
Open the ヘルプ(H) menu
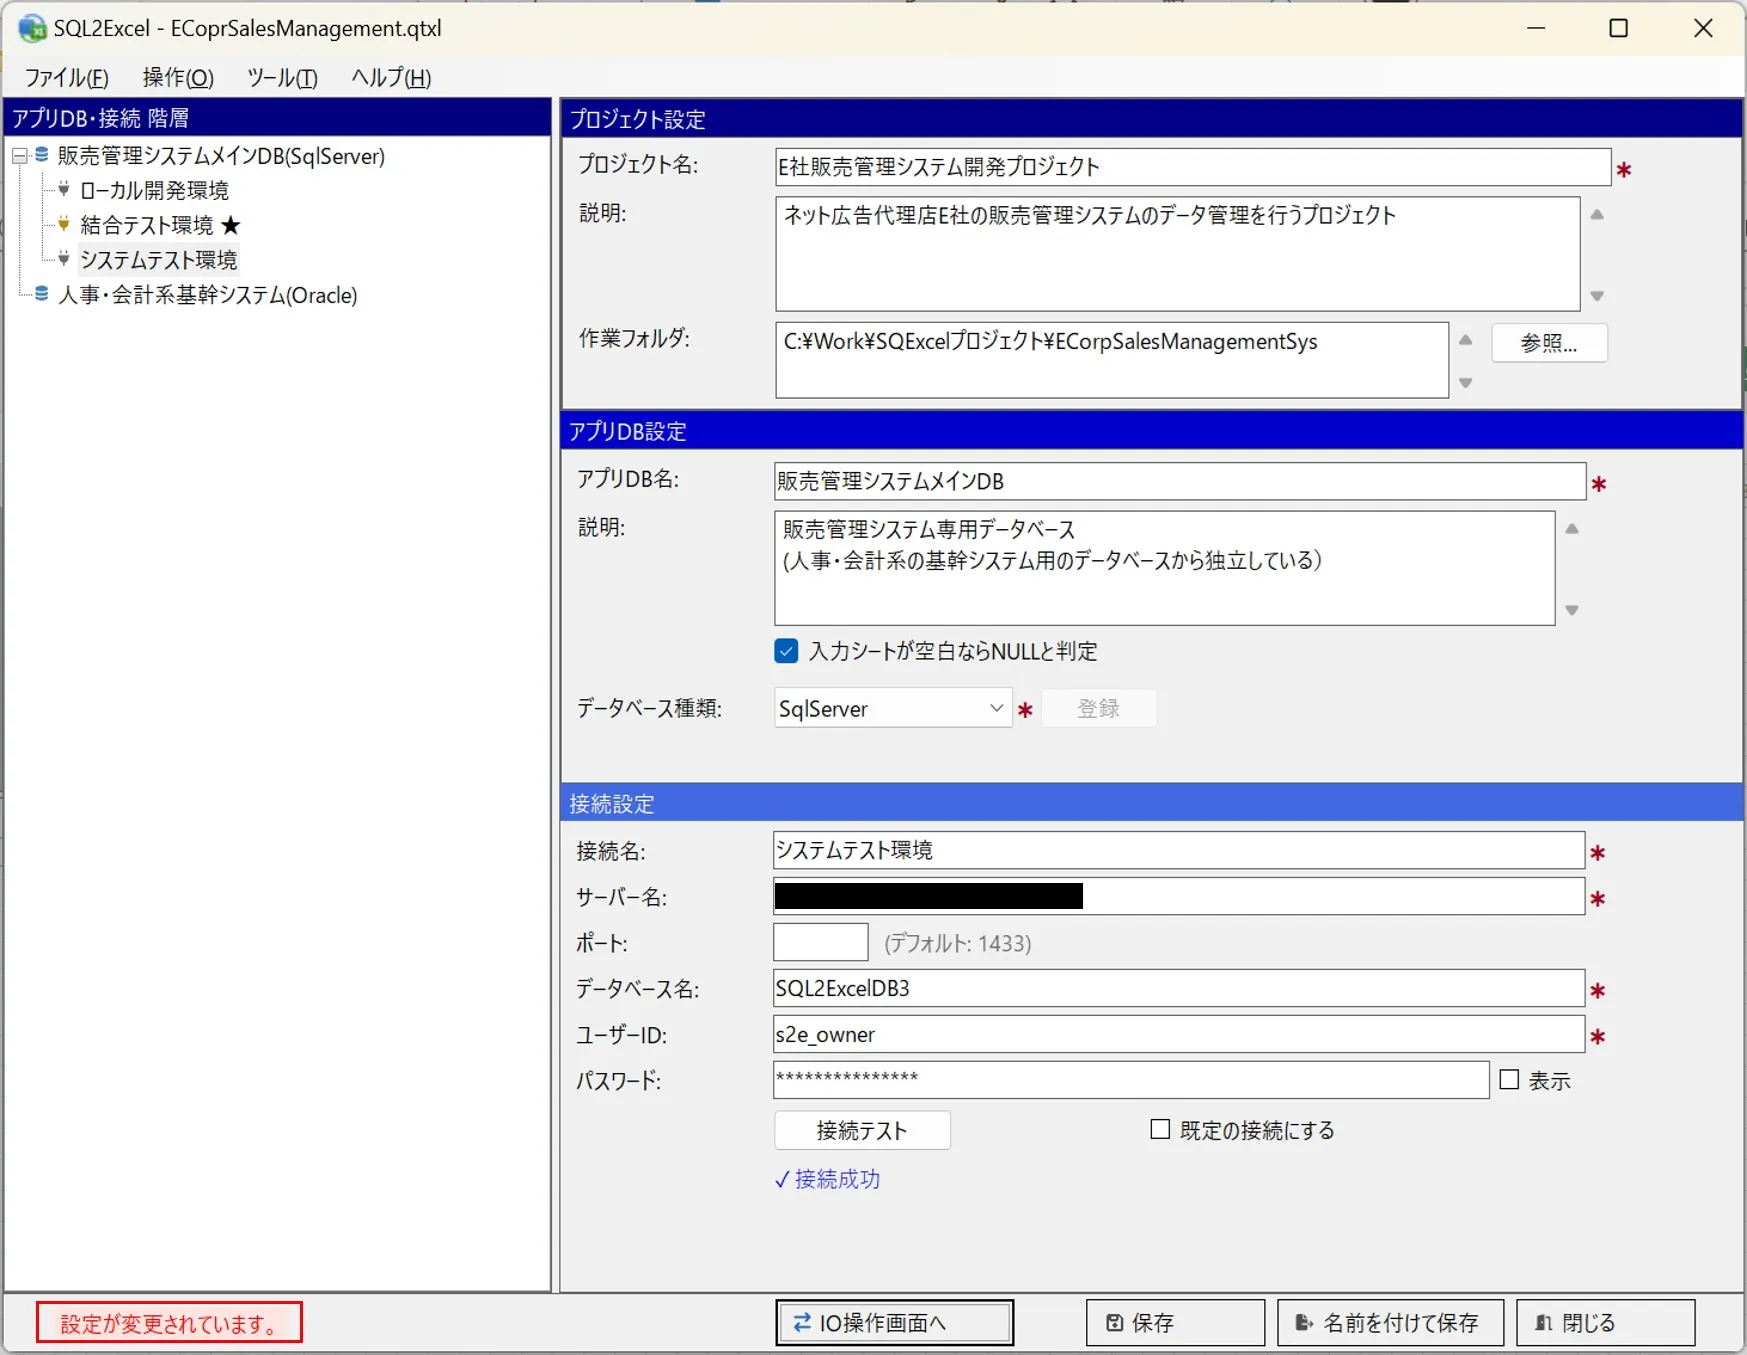pos(391,78)
